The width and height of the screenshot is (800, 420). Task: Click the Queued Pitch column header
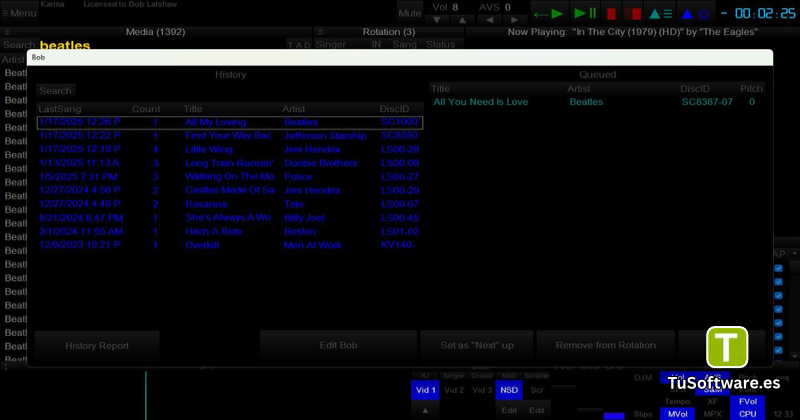pos(751,88)
